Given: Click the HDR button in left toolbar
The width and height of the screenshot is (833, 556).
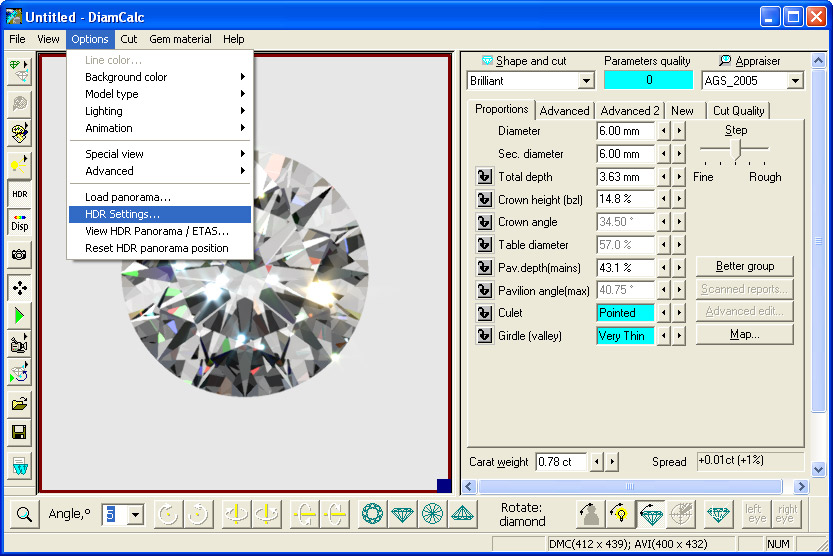Looking at the screenshot, I should point(20,194).
